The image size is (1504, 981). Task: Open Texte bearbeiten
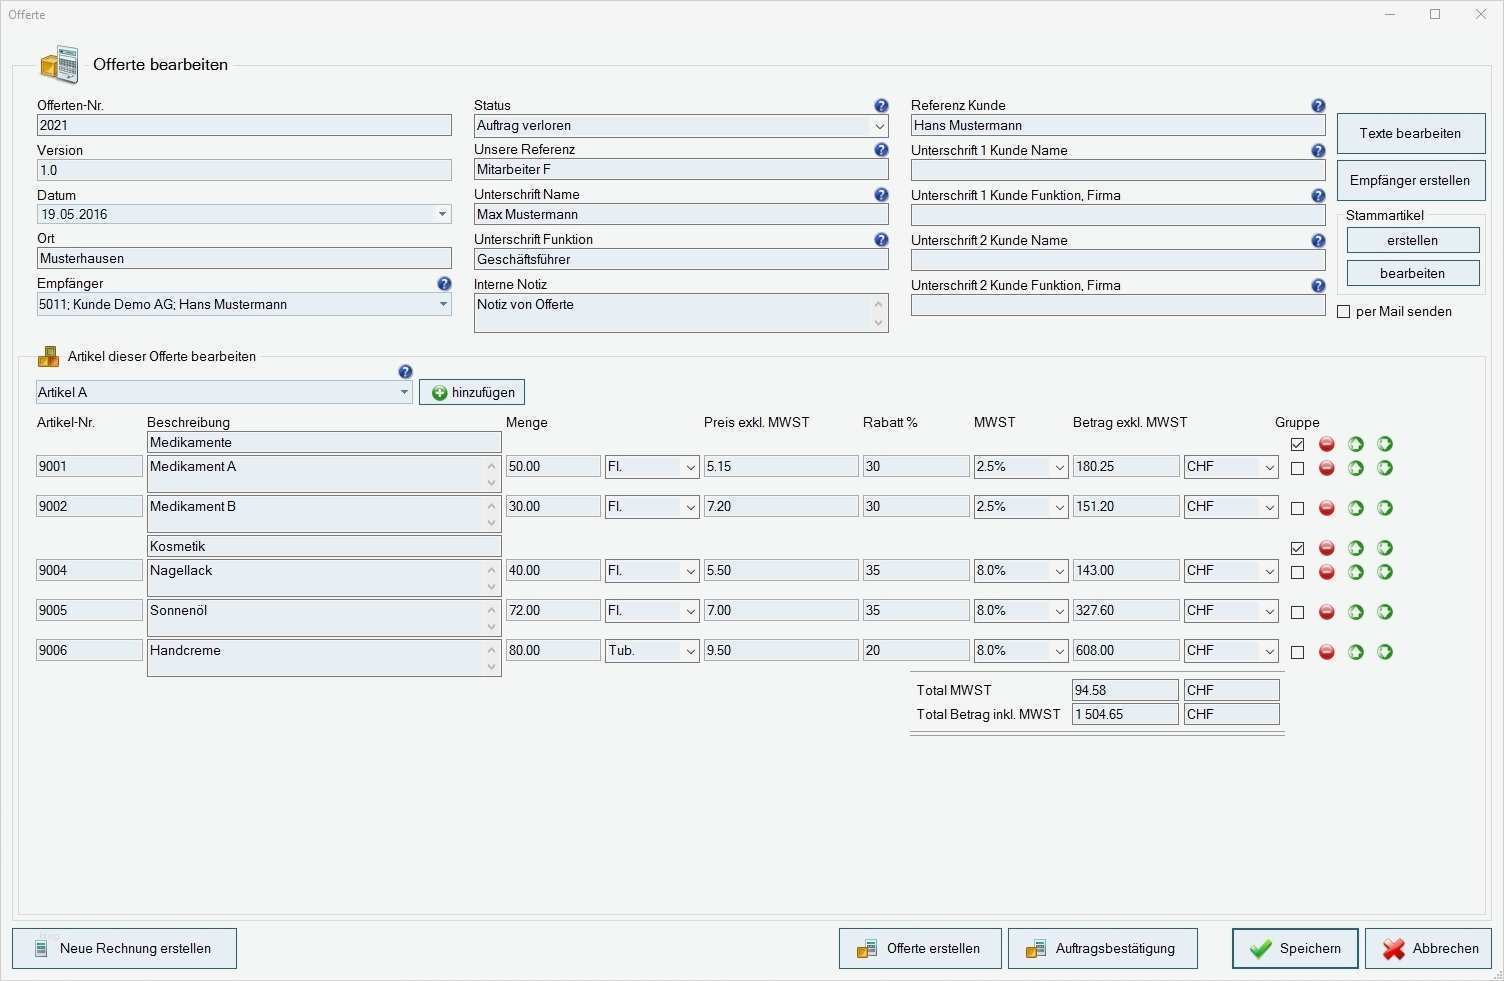click(1410, 133)
